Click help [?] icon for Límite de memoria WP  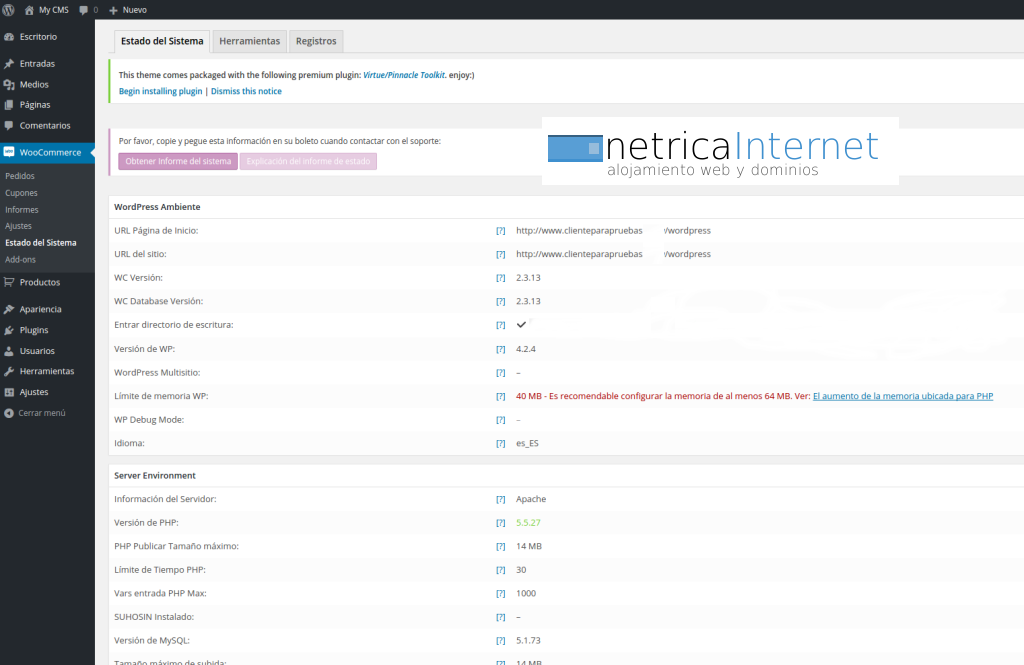(500, 396)
